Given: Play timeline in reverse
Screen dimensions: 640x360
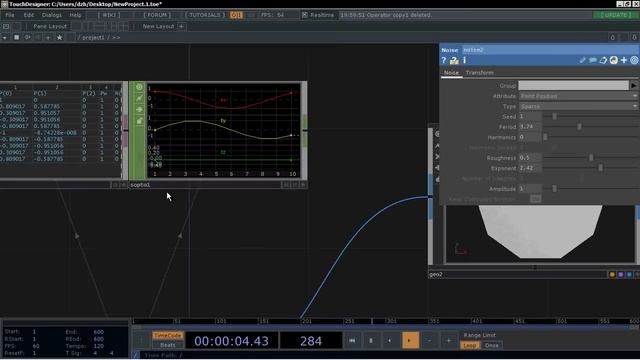Looking at the screenshot, I should tap(389, 340).
